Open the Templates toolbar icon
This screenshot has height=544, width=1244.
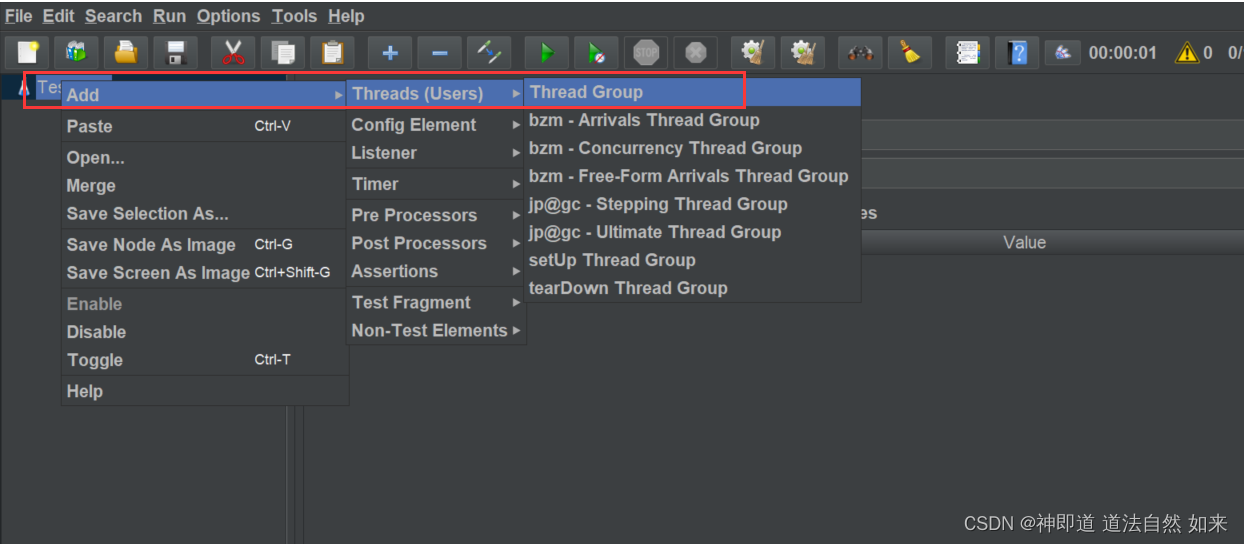pyautogui.click(x=77, y=53)
